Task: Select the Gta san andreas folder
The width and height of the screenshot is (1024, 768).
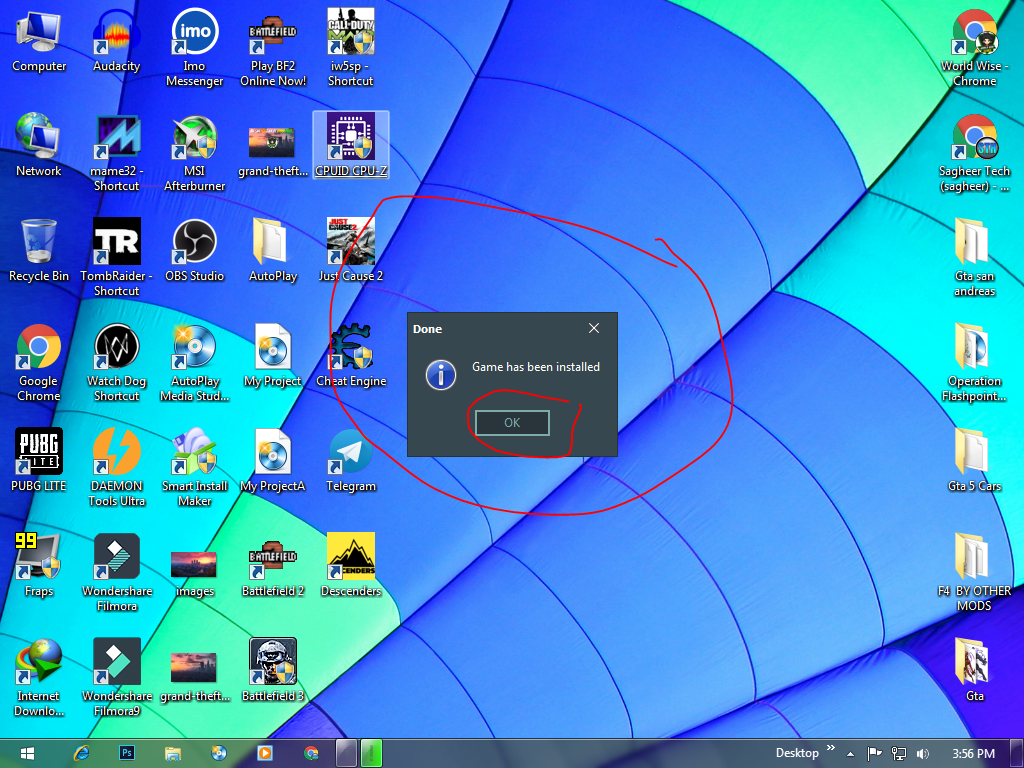Action: pyautogui.click(x=974, y=258)
